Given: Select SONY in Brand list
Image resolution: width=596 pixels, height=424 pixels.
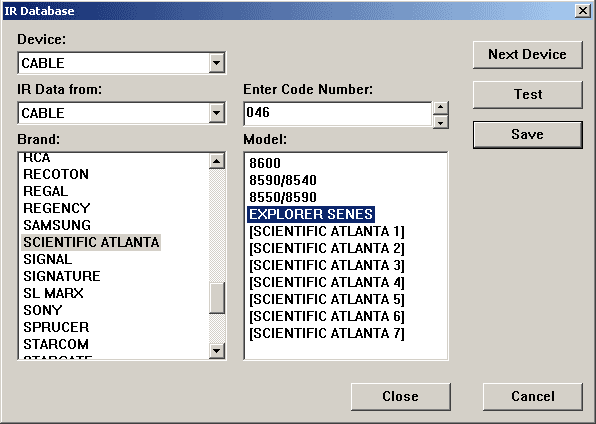Looking at the screenshot, I should point(42,310).
